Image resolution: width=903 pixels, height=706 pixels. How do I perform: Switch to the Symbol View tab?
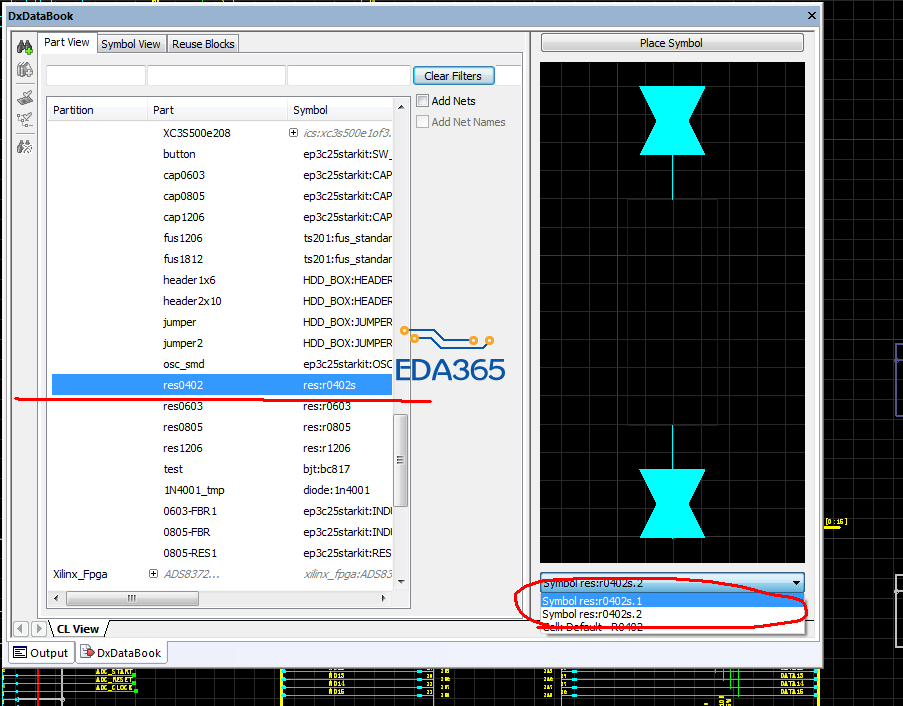pos(131,44)
